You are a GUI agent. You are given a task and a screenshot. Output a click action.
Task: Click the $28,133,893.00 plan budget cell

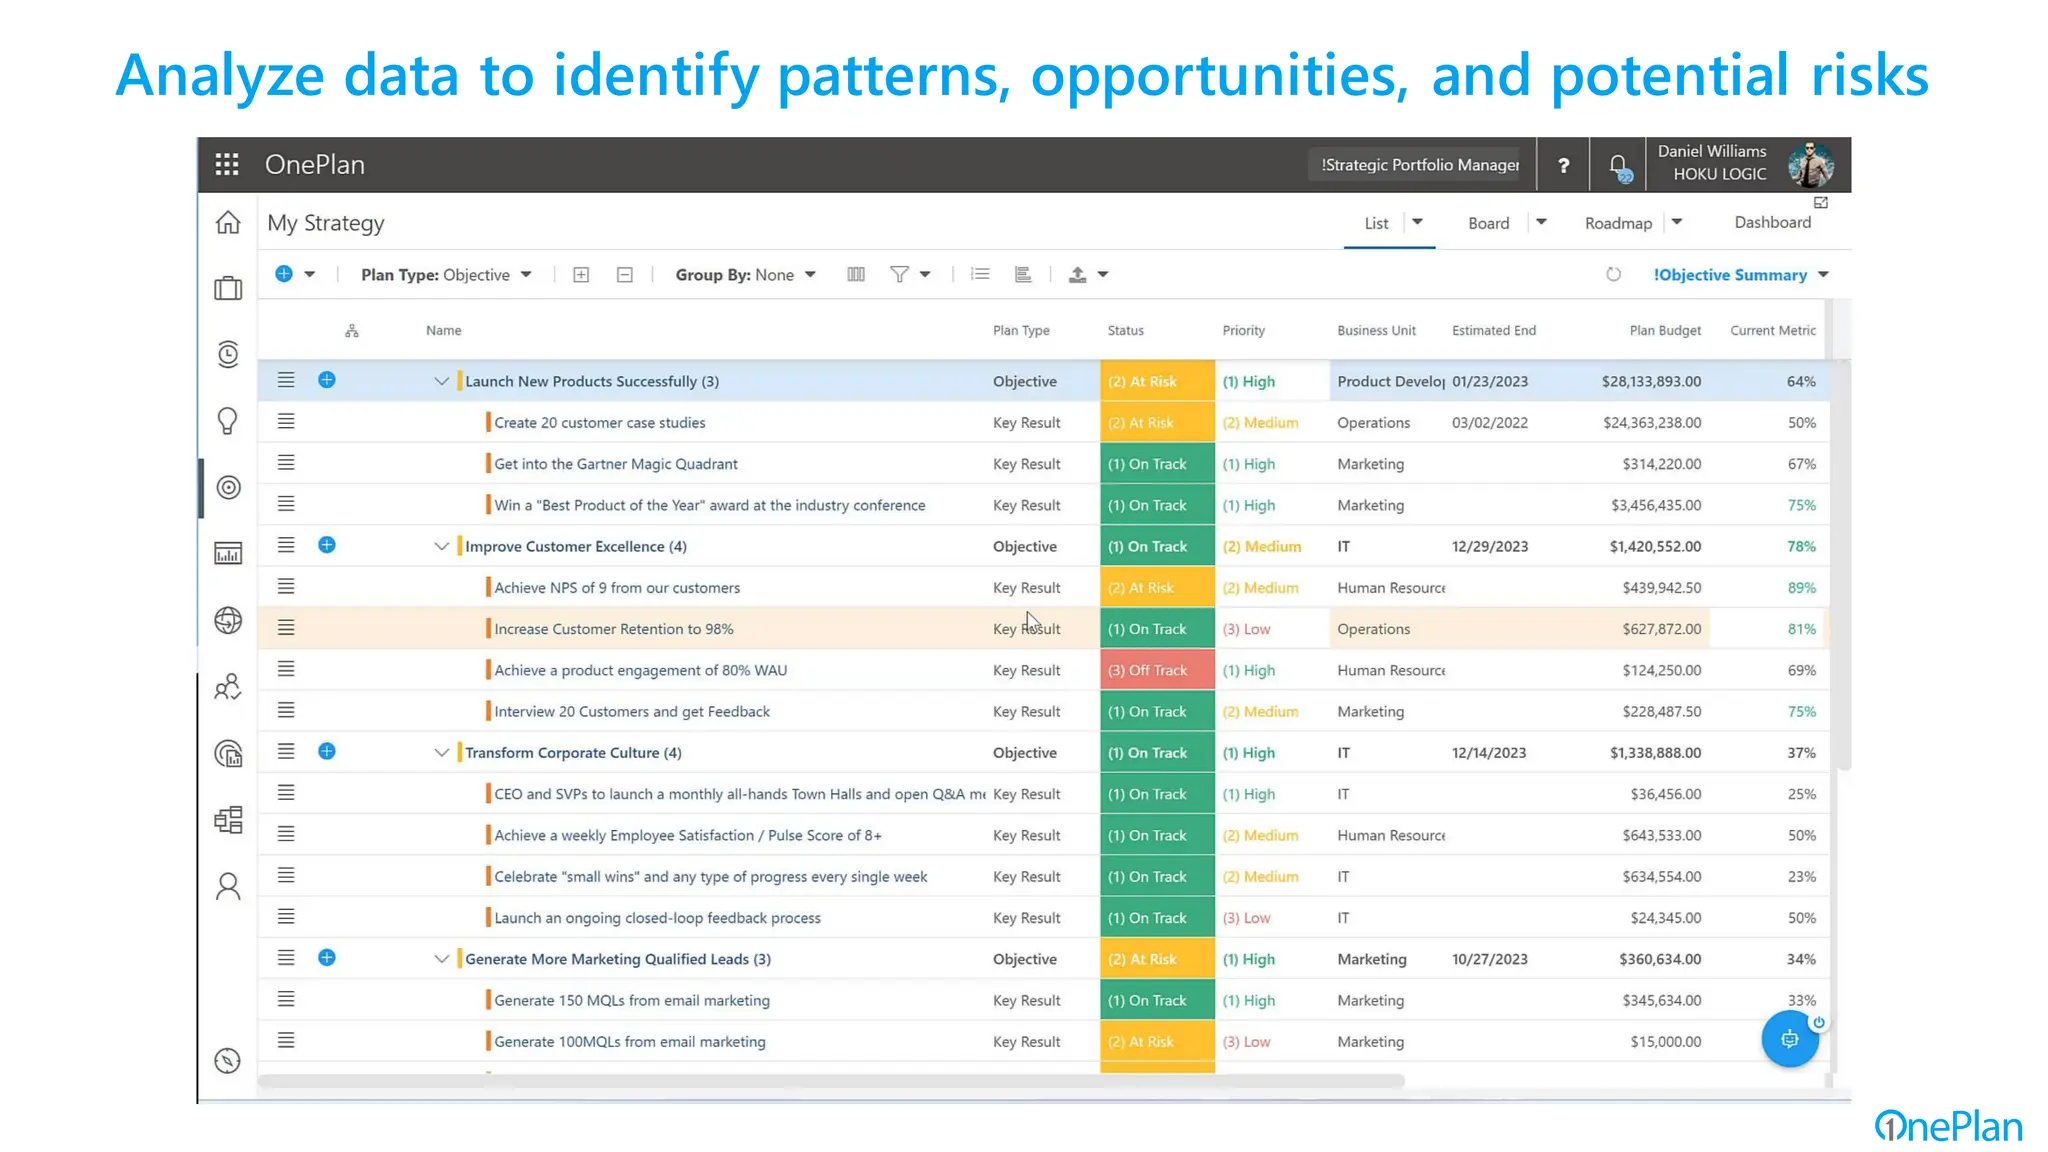1650,382
